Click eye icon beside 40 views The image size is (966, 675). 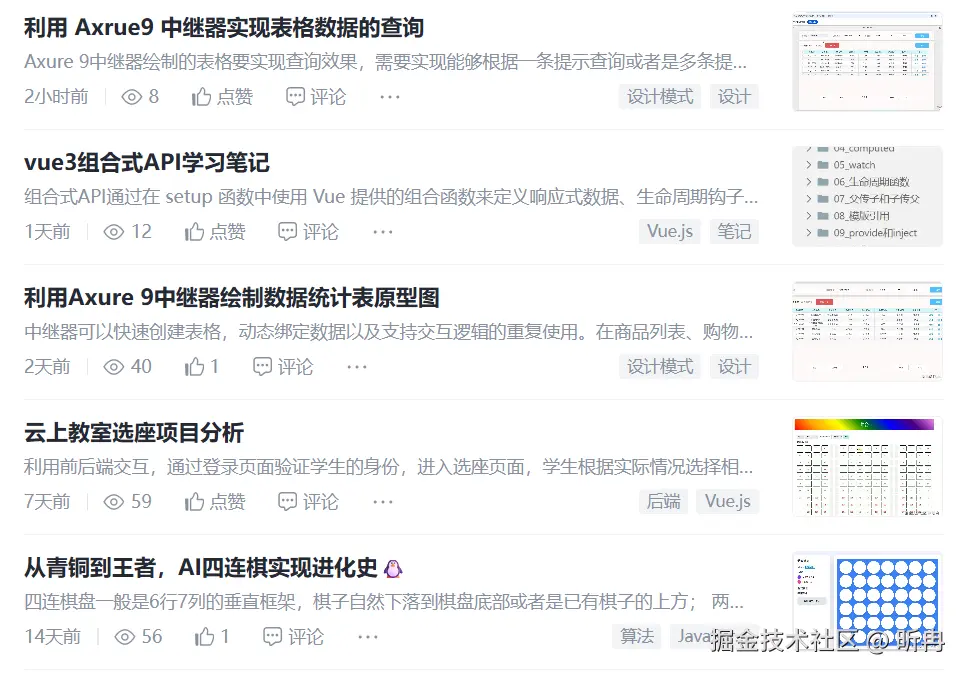(113, 367)
